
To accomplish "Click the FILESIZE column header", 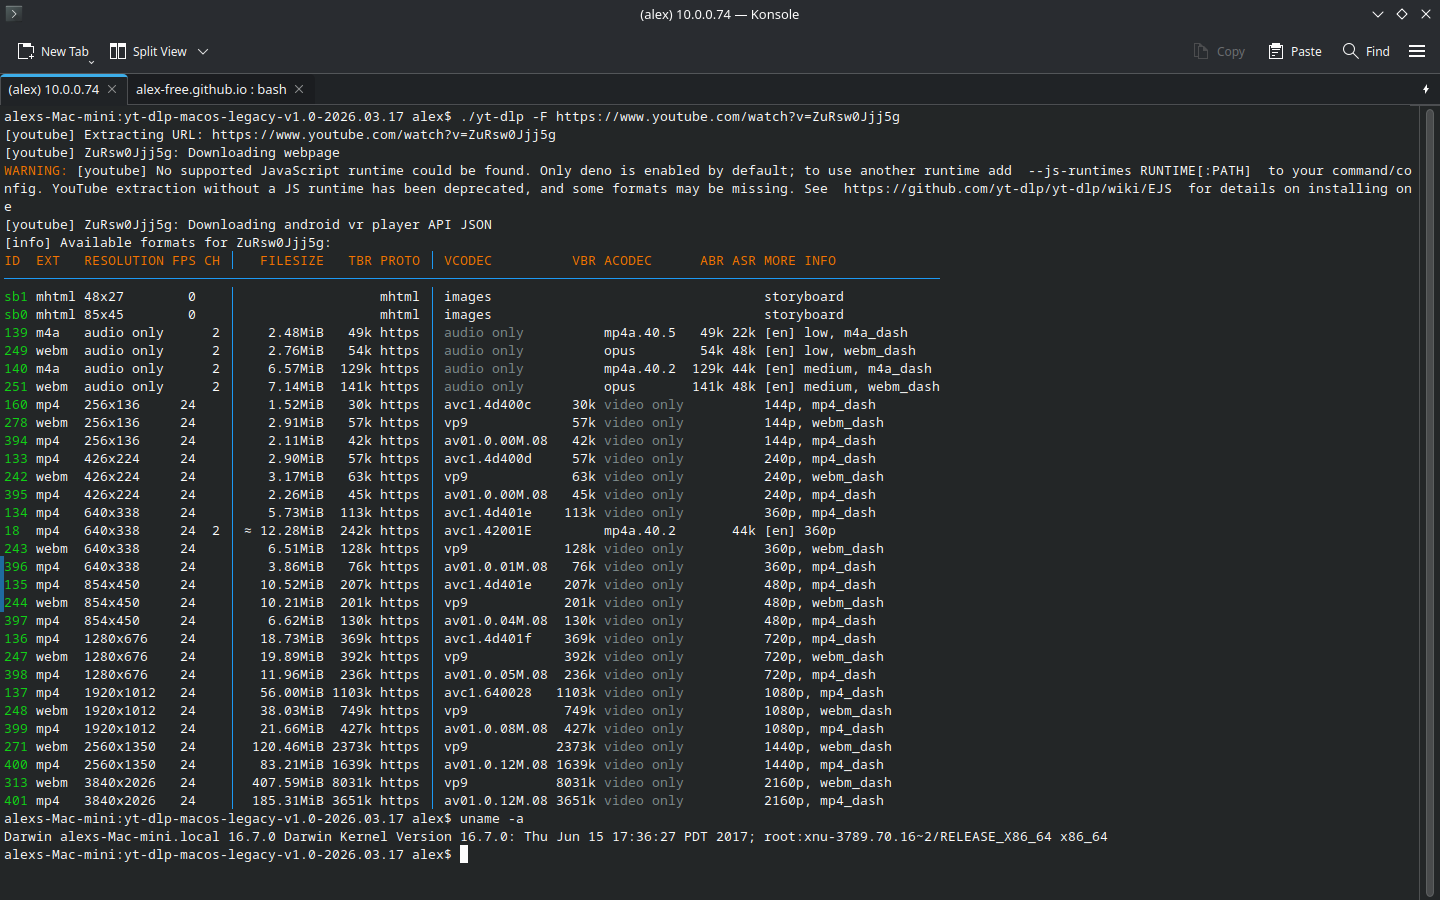I will 292,261.
